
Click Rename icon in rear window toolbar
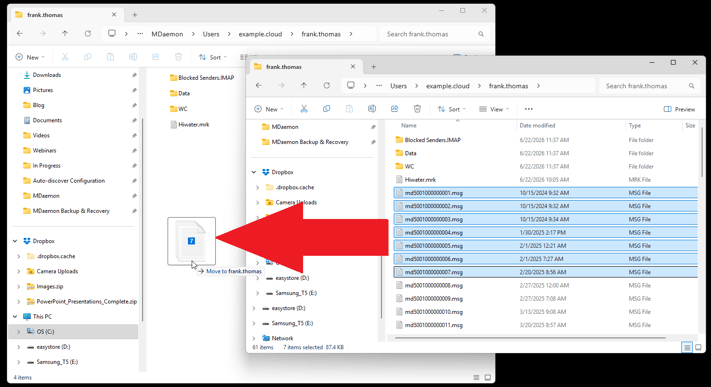[x=133, y=57]
